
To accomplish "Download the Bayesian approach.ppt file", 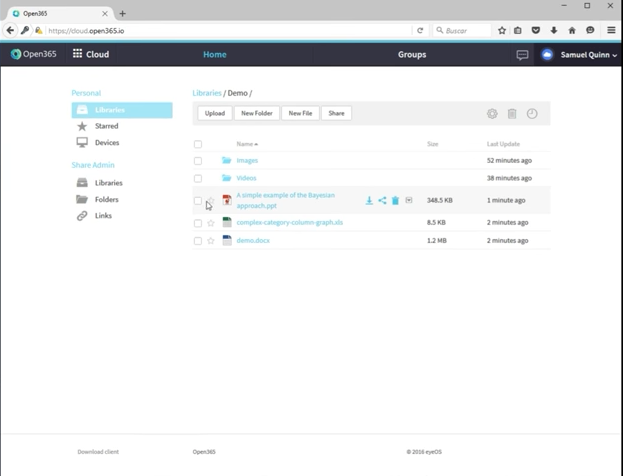I will 369,200.
